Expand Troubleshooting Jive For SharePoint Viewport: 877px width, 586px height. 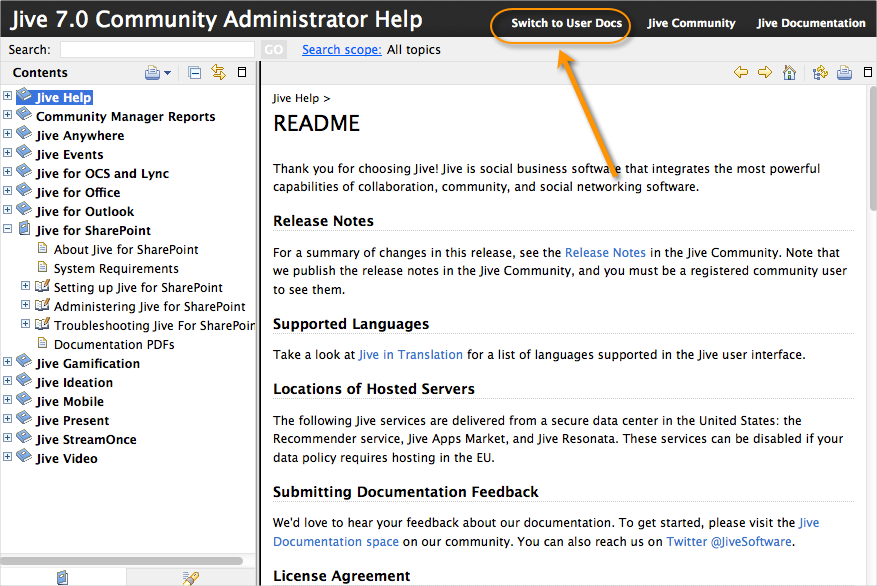click(x=25, y=324)
